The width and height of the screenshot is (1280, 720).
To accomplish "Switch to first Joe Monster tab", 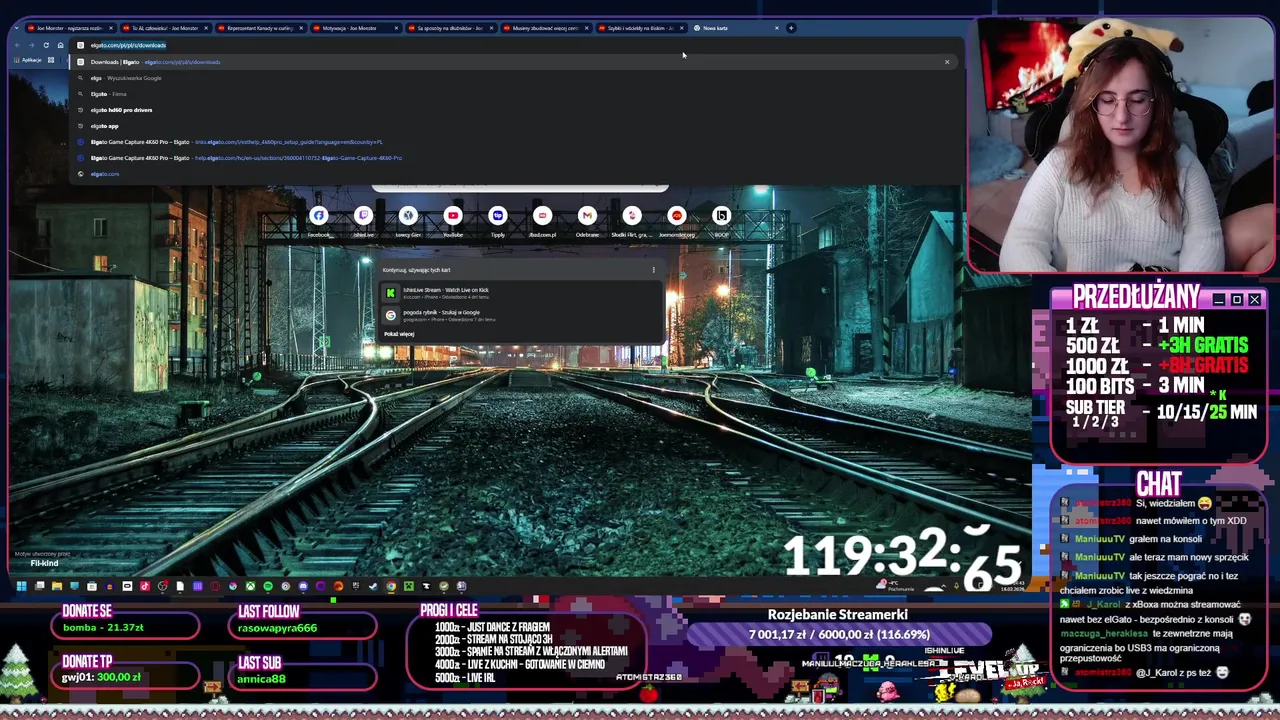I will click(70, 28).
